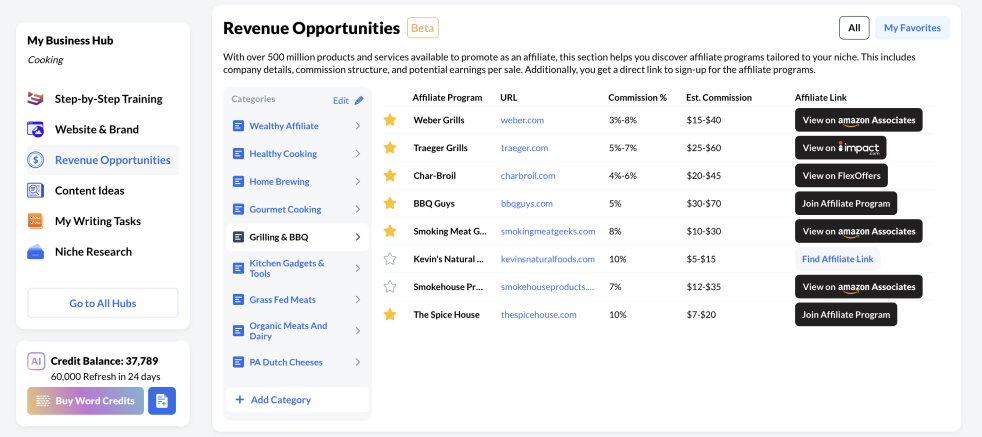Expand Organic Meats And Dairy chevron
Image resolution: width=982 pixels, height=437 pixels.
[358, 331]
